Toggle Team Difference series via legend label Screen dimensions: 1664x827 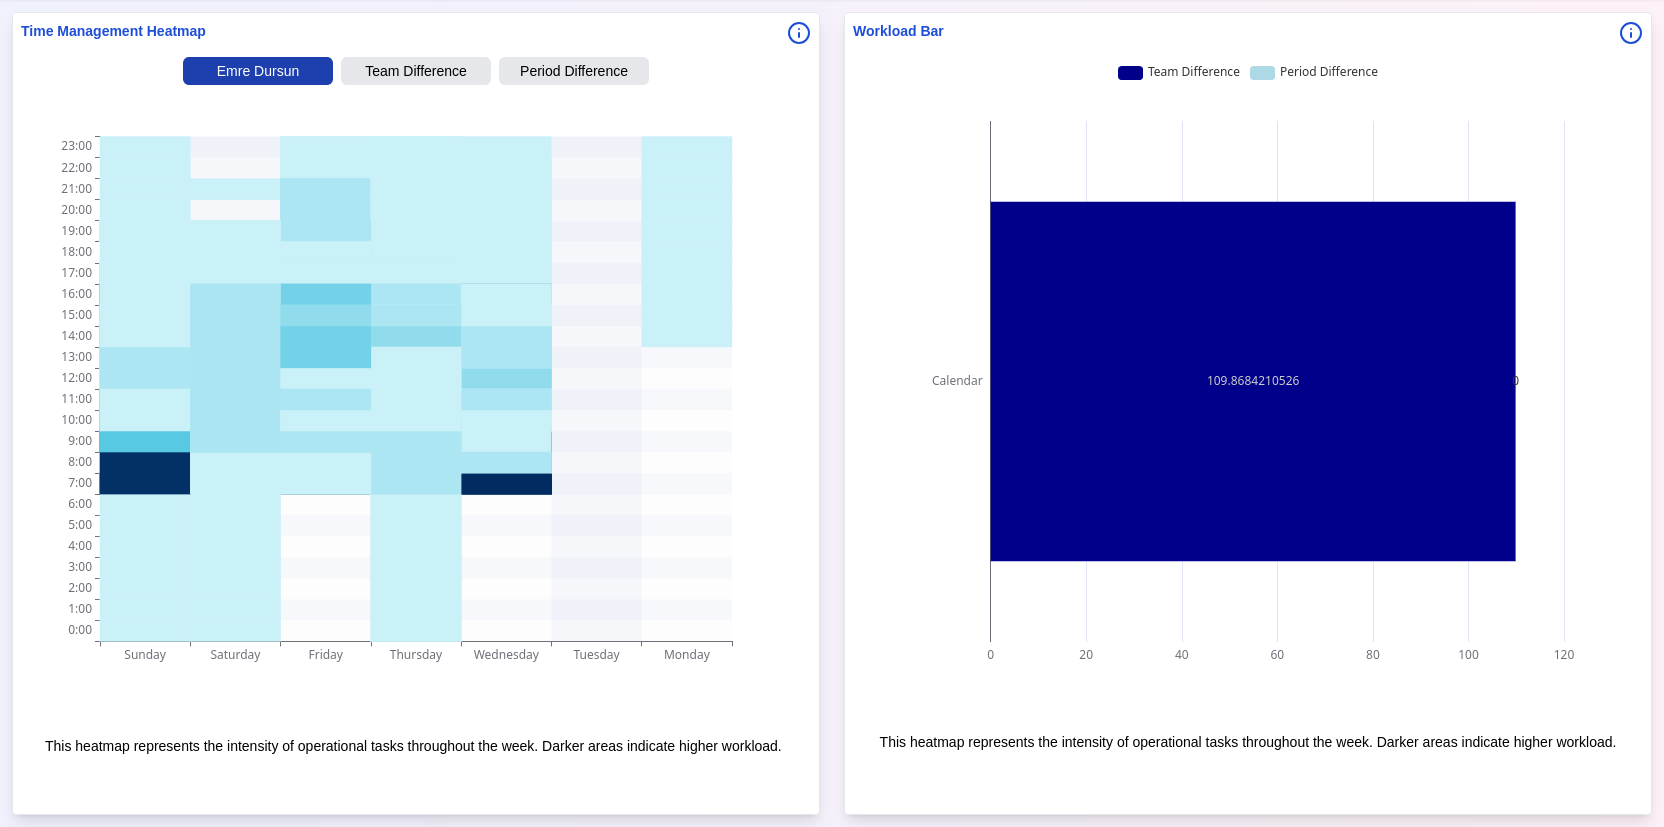coord(1193,72)
